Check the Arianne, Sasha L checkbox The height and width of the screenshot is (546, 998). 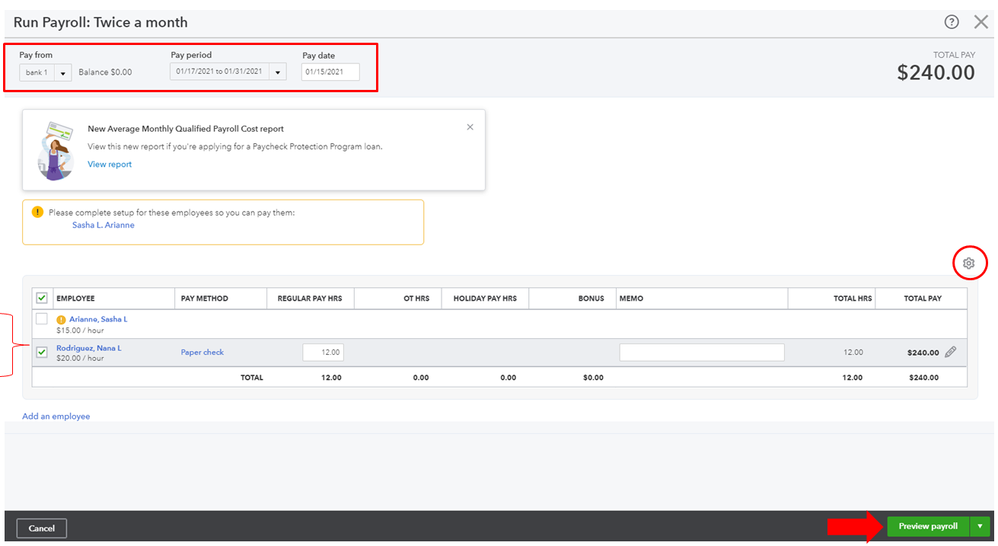click(42, 319)
